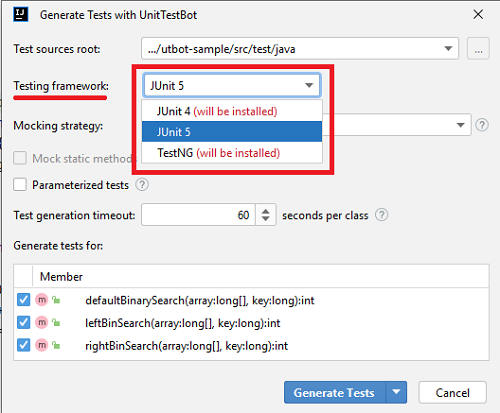Uncheck rightBinSearch member checkbox
Image resolution: width=500 pixels, height=413 pixels.
pyautogui.click(x=23, y=345)
